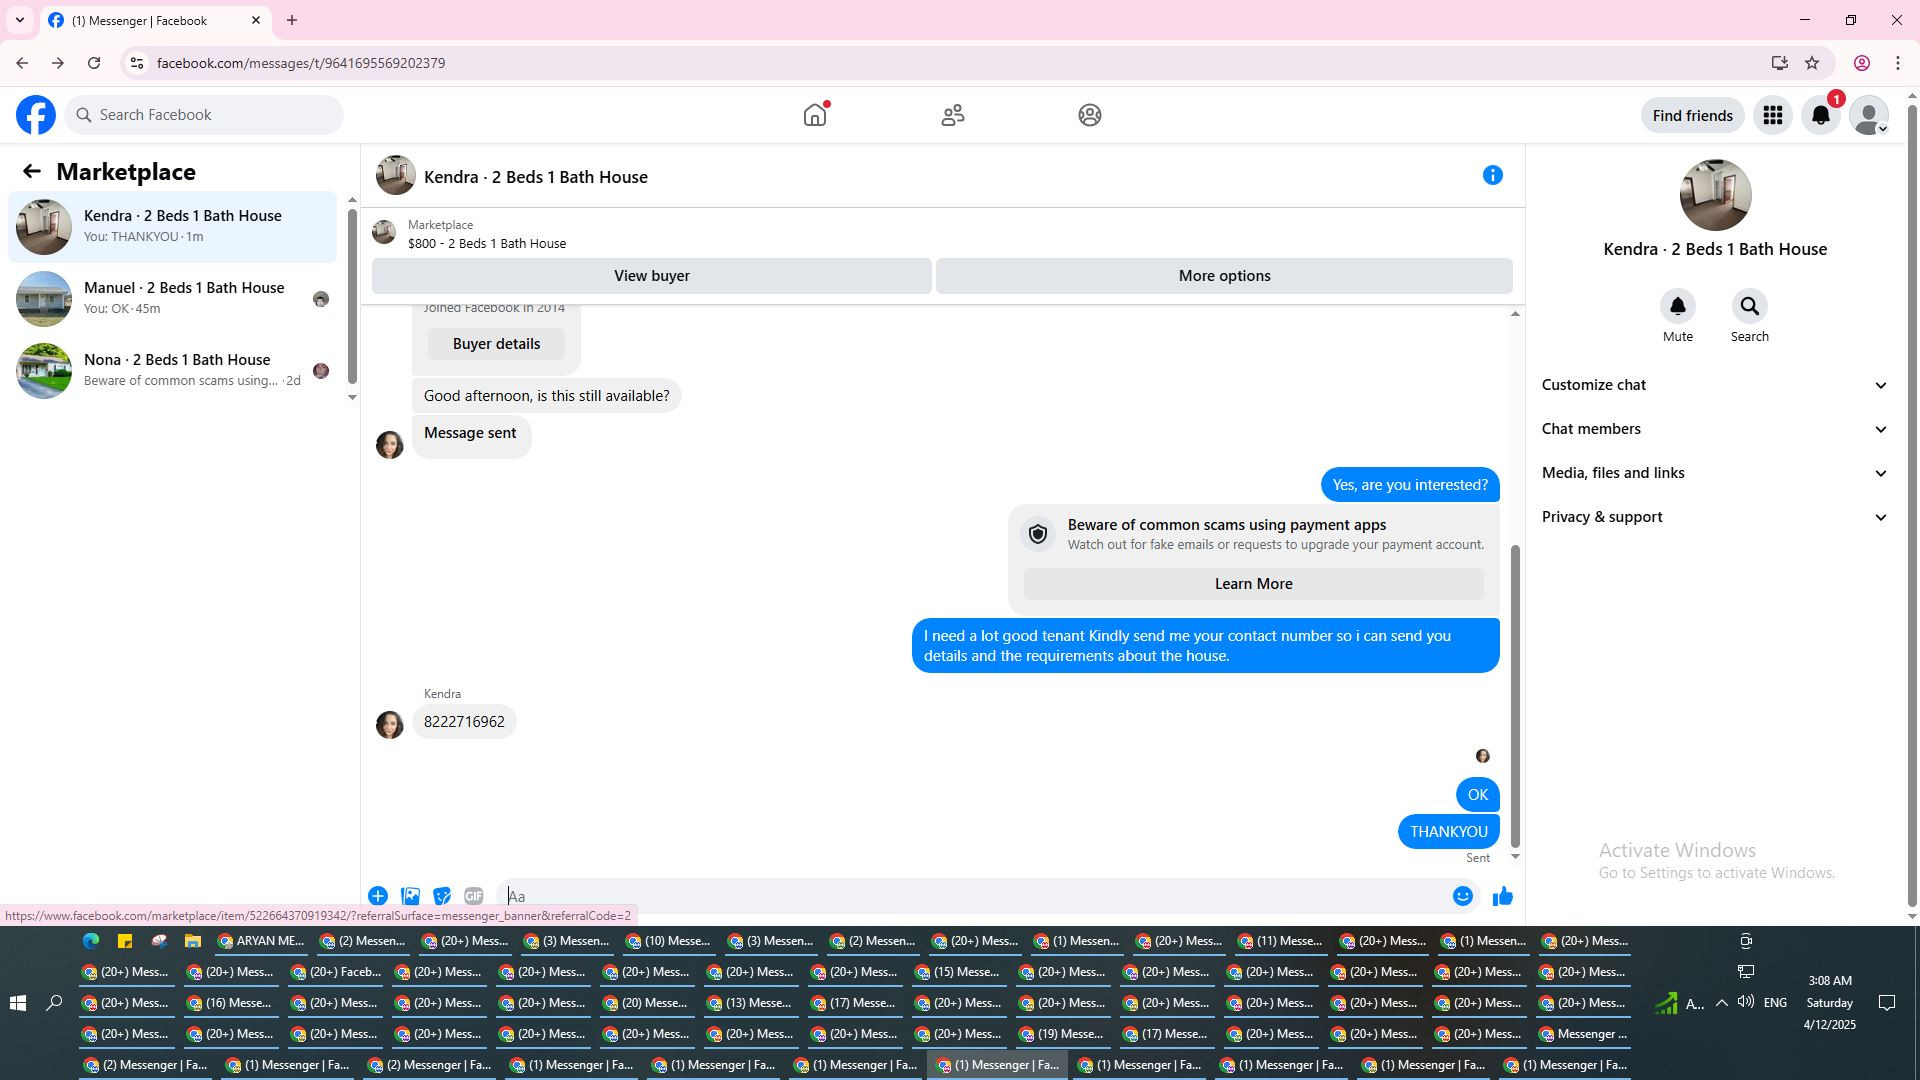Expand the Chat members section
Viewport: 1920px width, 1080px height.
pyautogui.click(x=1715, y=429)
